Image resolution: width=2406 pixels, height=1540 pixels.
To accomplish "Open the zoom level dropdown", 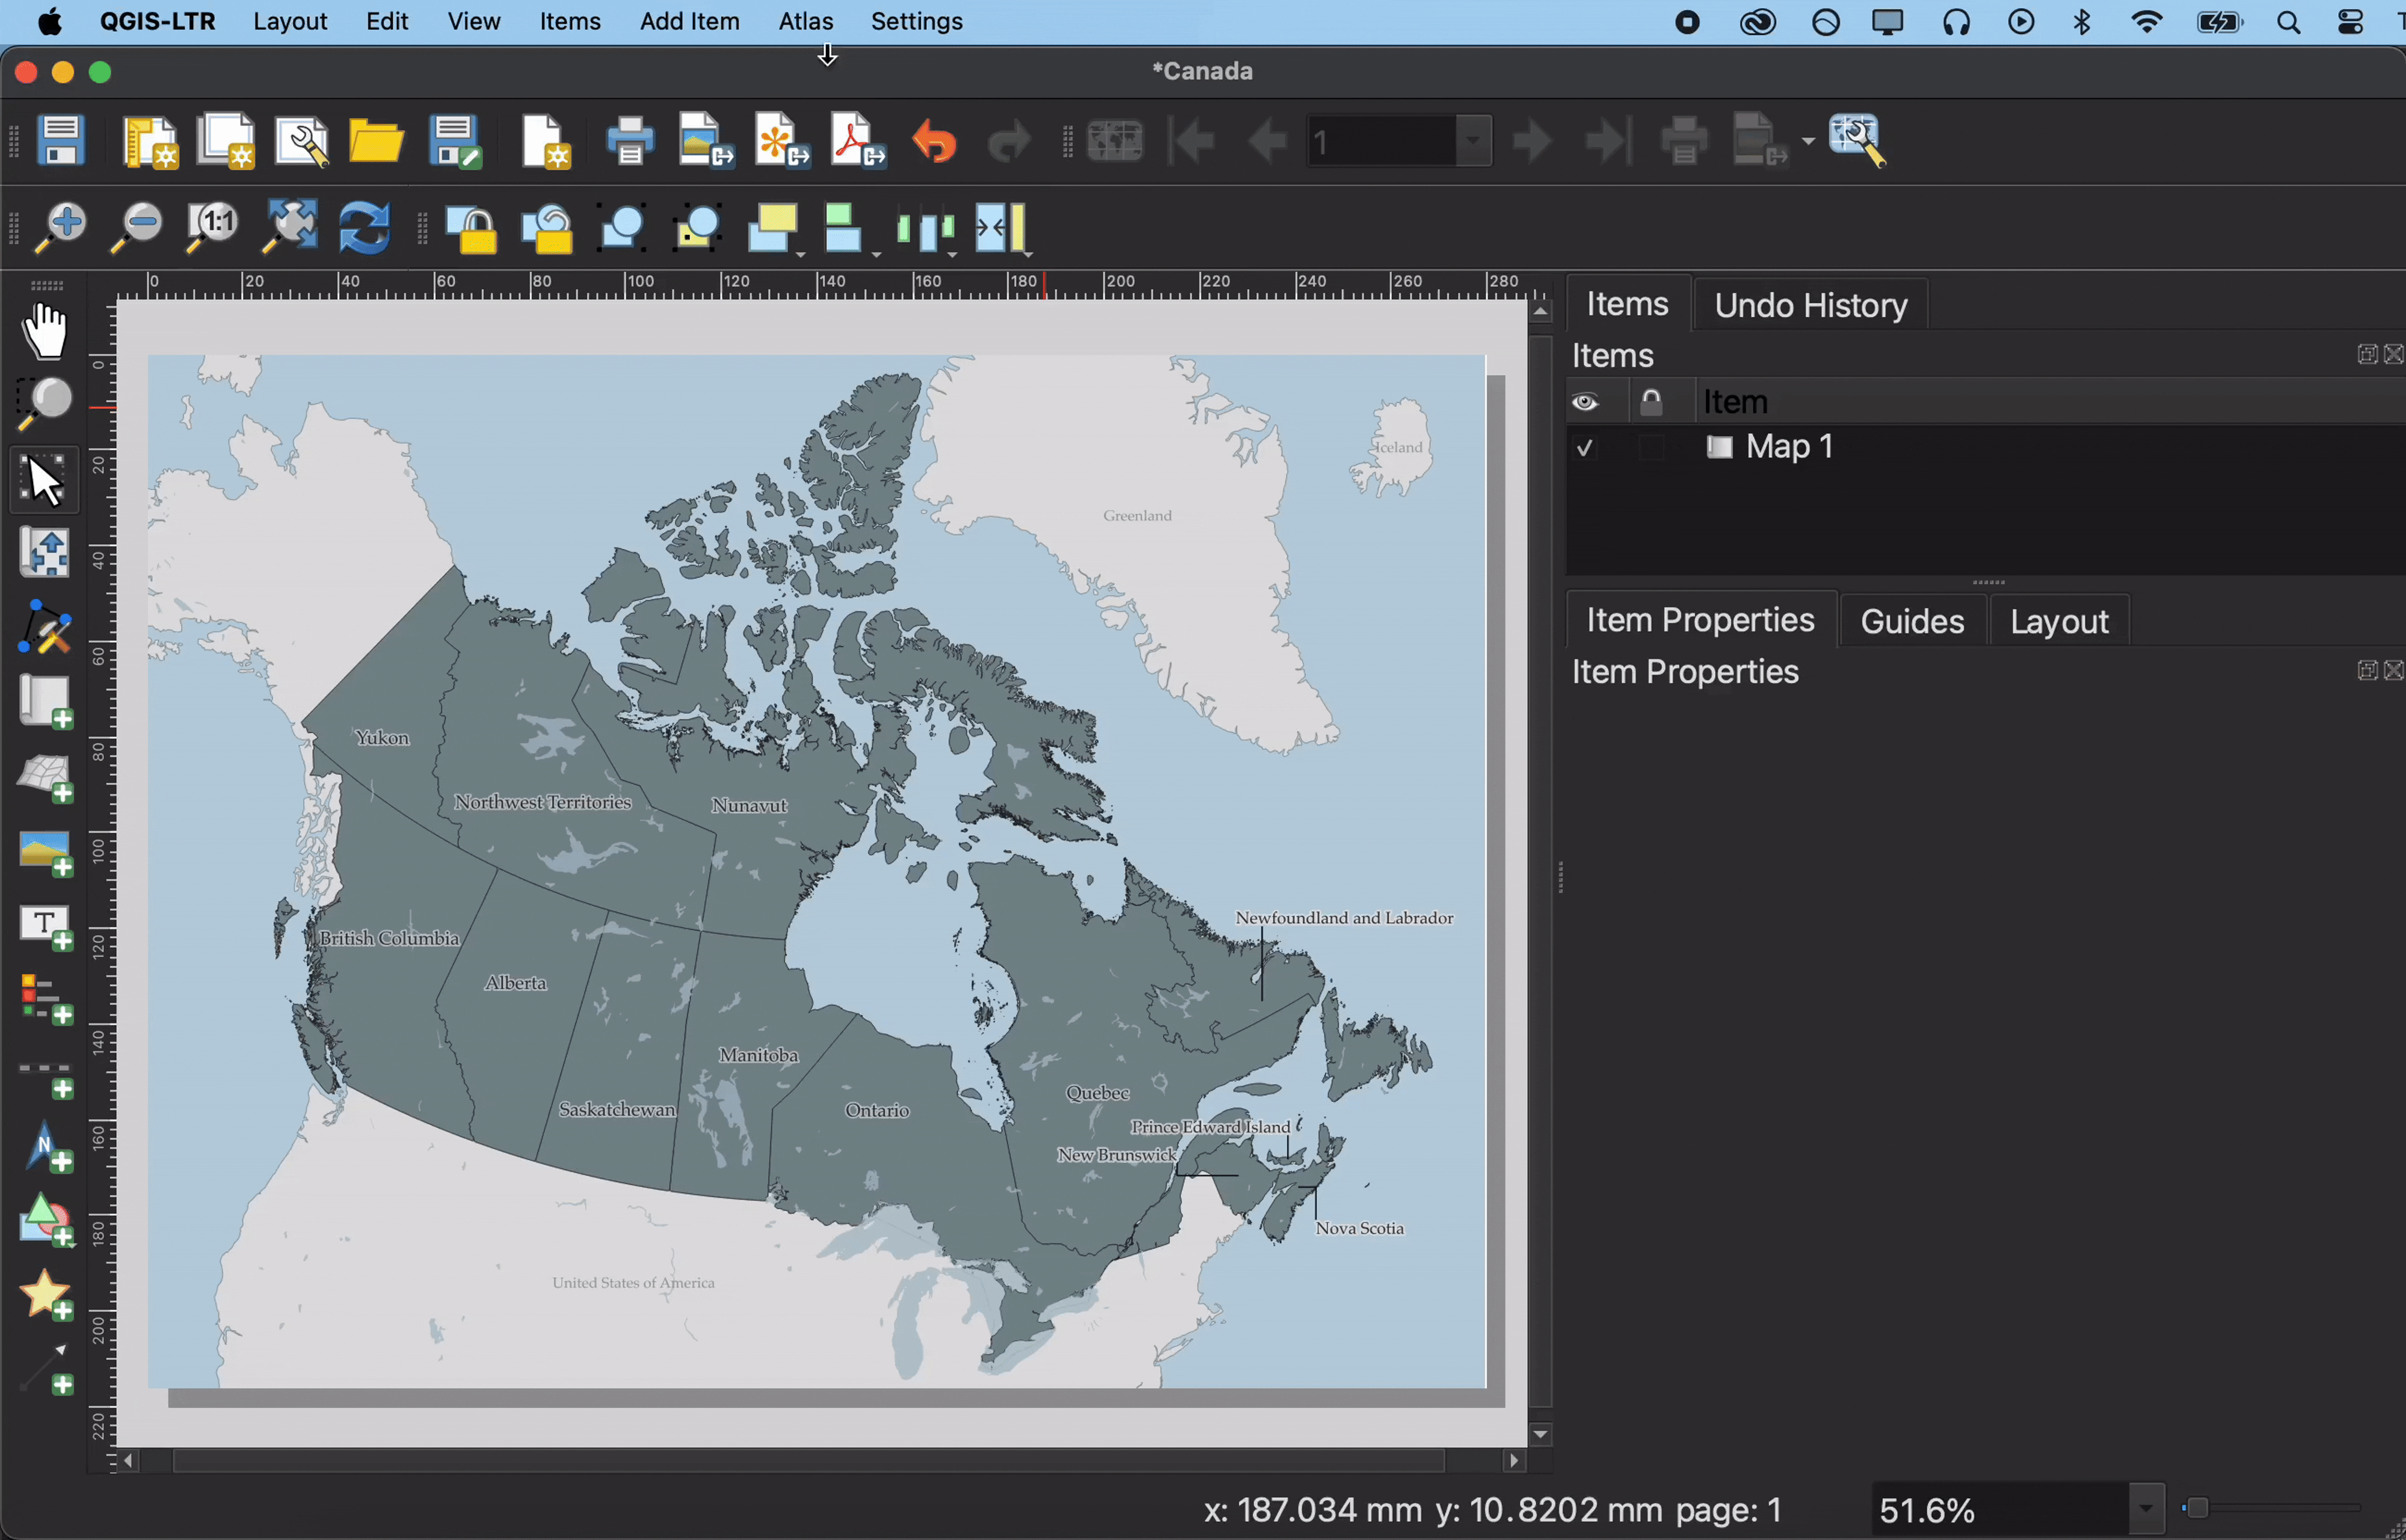I will click(x=2145, y=1509).
